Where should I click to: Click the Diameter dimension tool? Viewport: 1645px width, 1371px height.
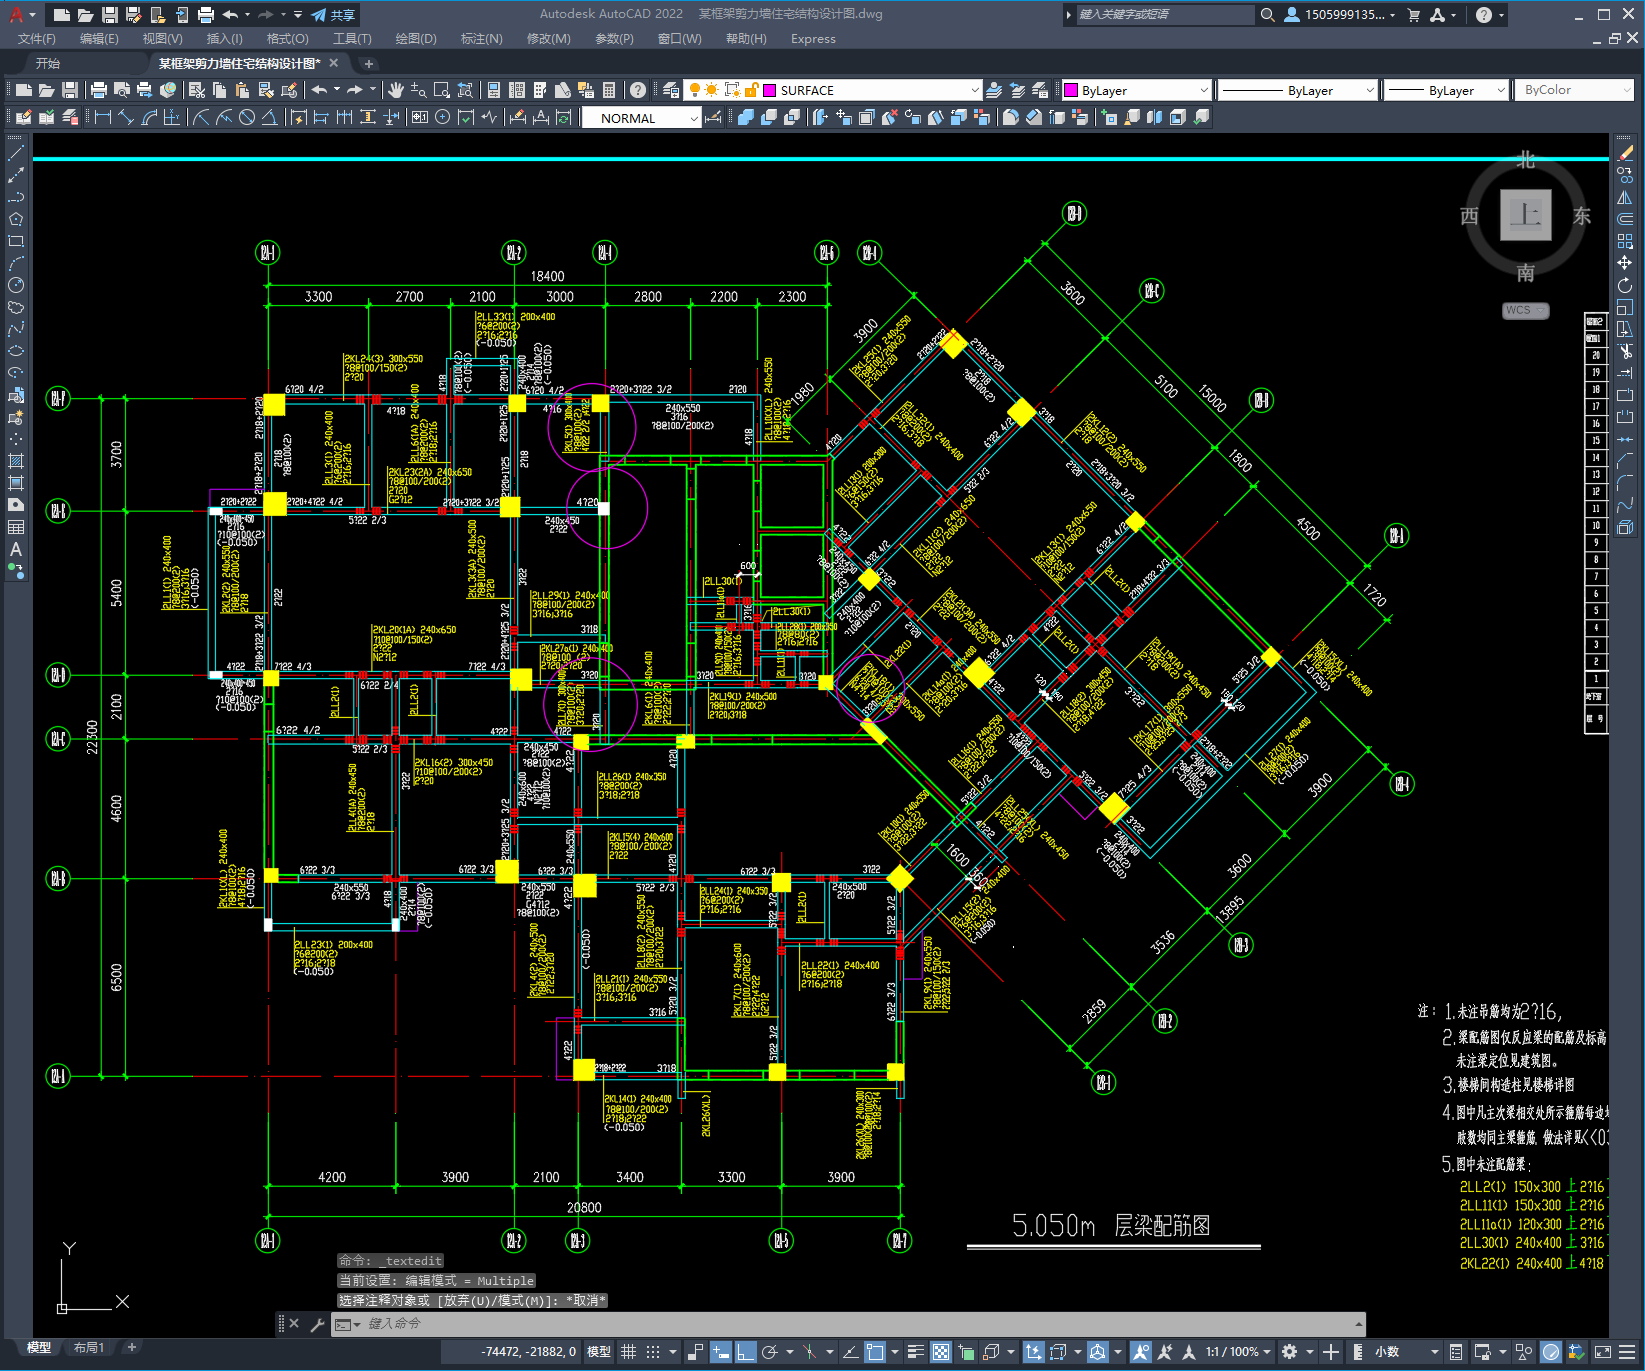click(247, 117)
